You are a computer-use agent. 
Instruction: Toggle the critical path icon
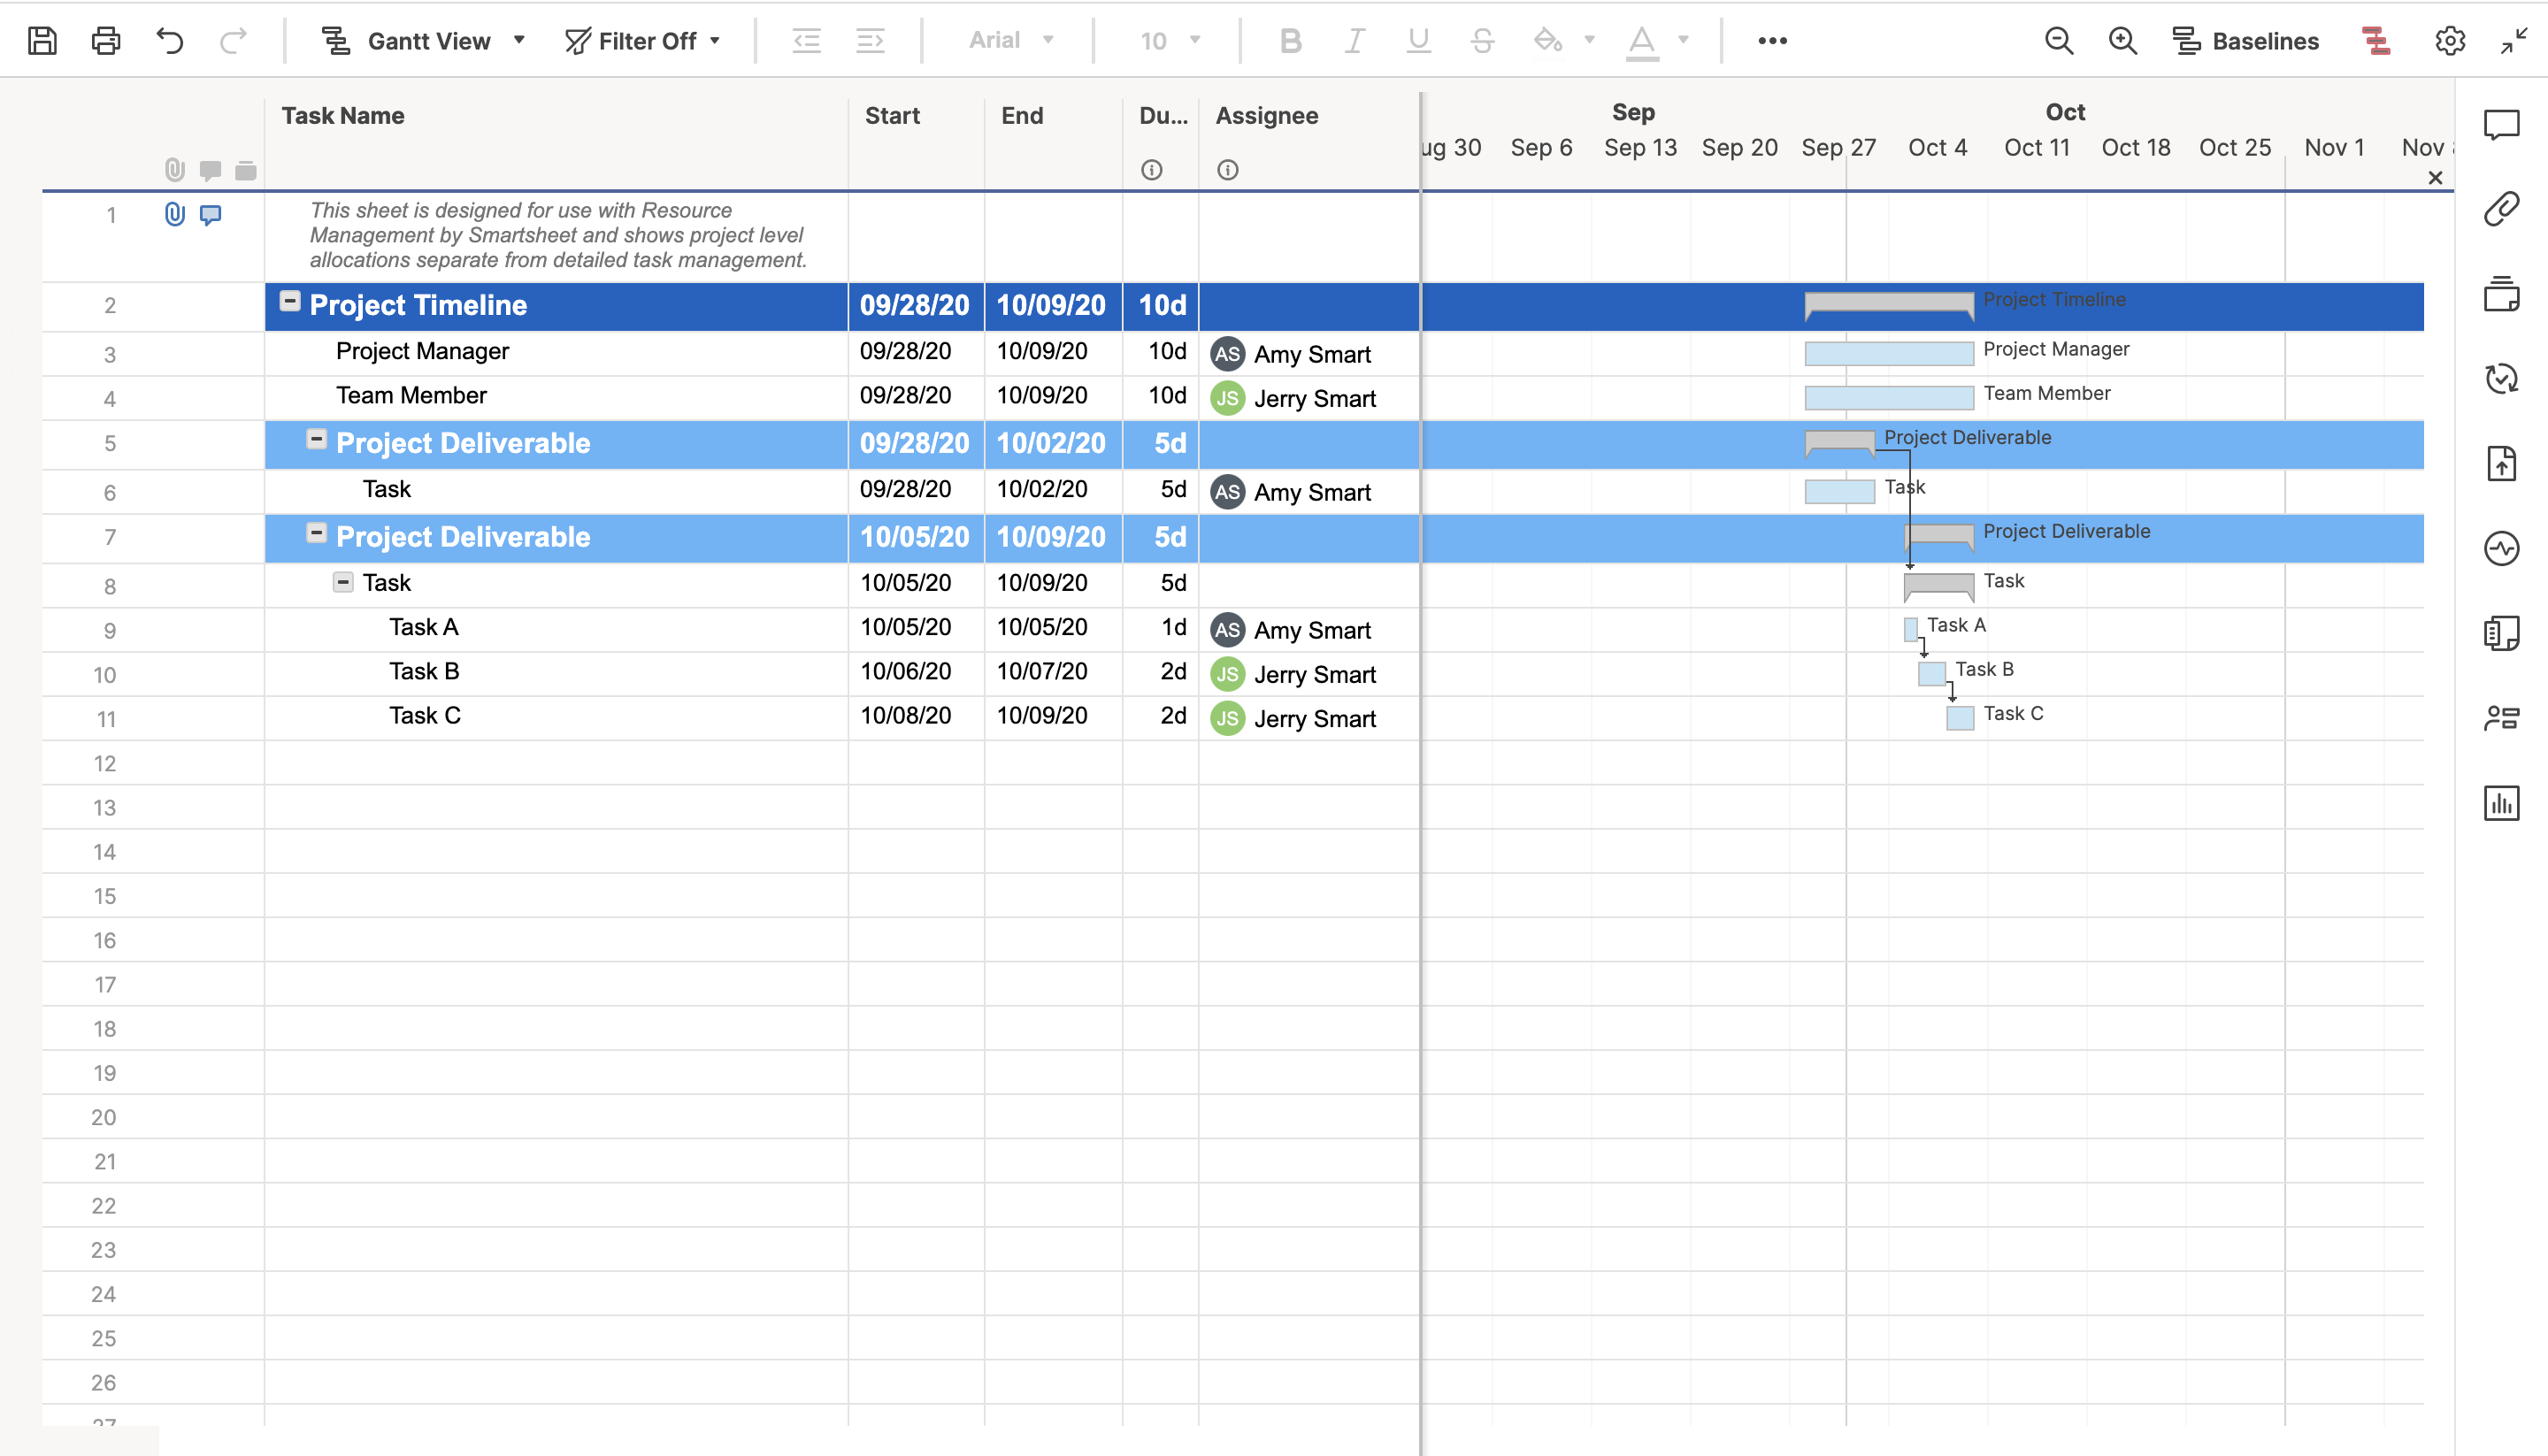point(2376,41)
